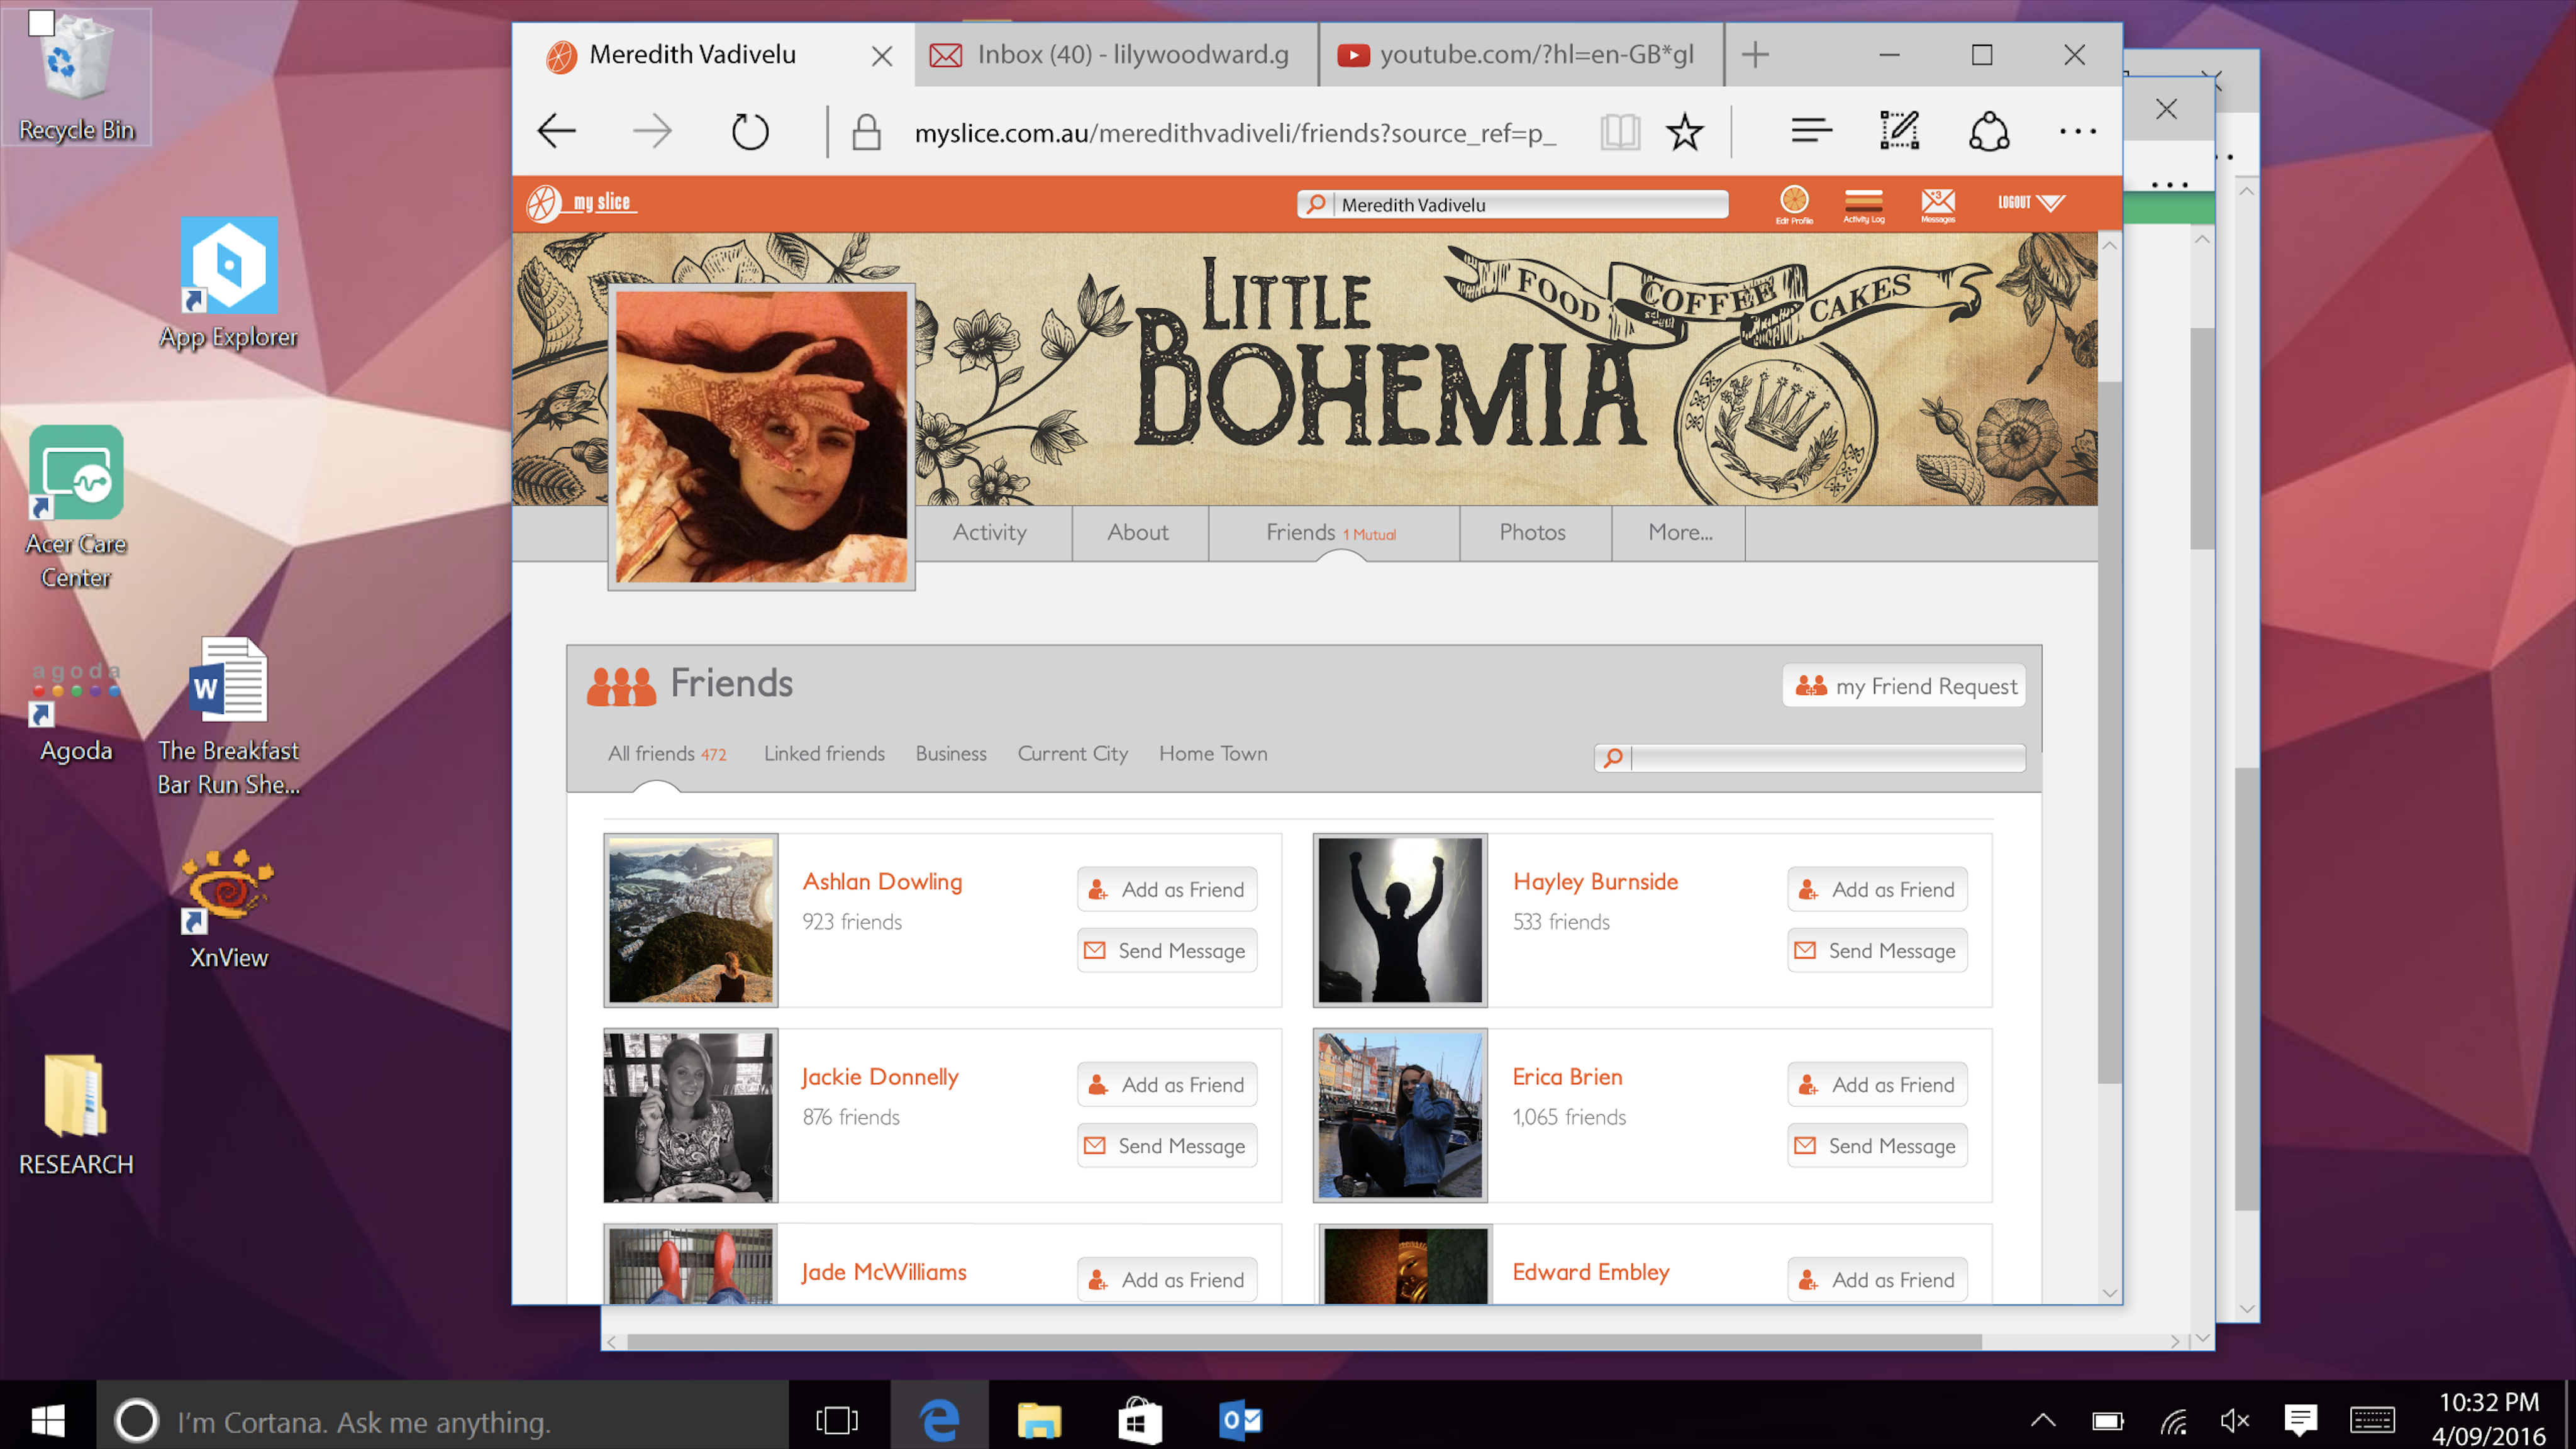Open the Edge Hub icon

click(1811, 131)
